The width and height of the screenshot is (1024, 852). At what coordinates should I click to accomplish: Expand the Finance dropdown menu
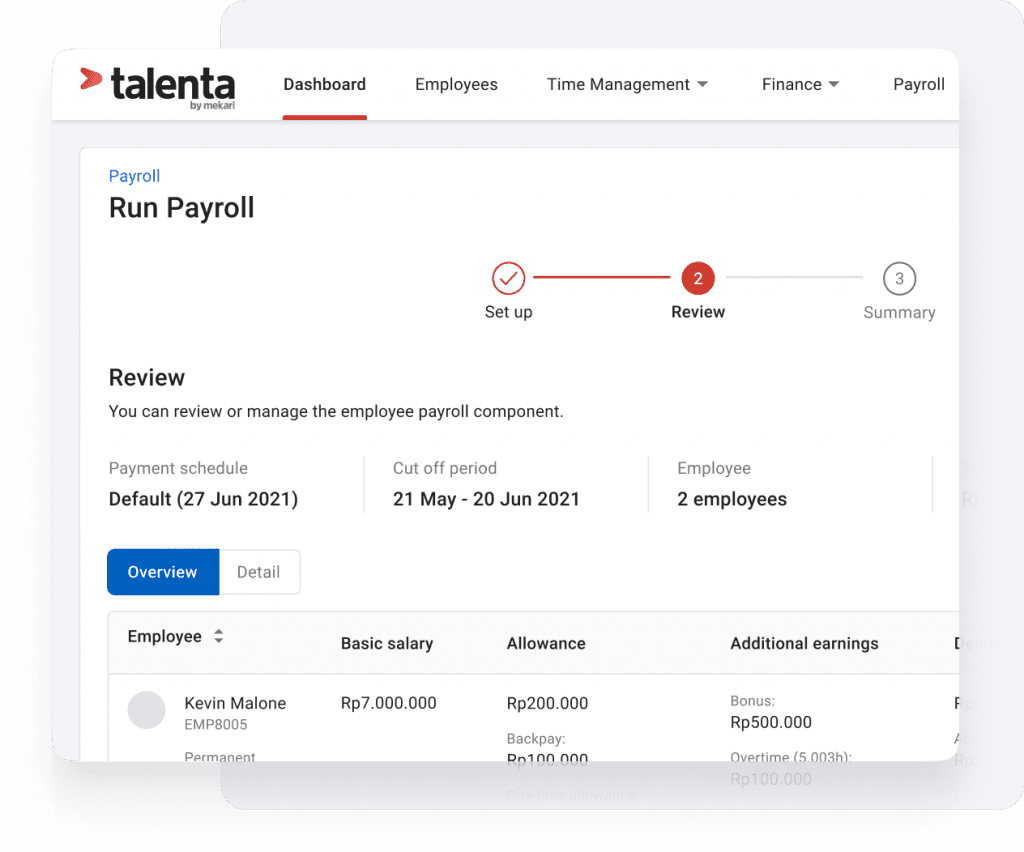click(x=800, y=84)
